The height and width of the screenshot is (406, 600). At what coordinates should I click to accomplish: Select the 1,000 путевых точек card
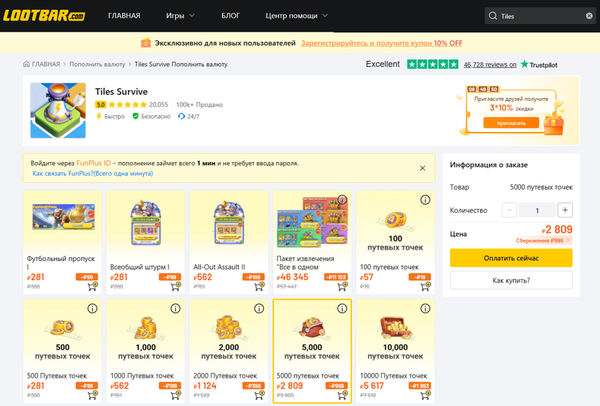(x=146, y=351)
